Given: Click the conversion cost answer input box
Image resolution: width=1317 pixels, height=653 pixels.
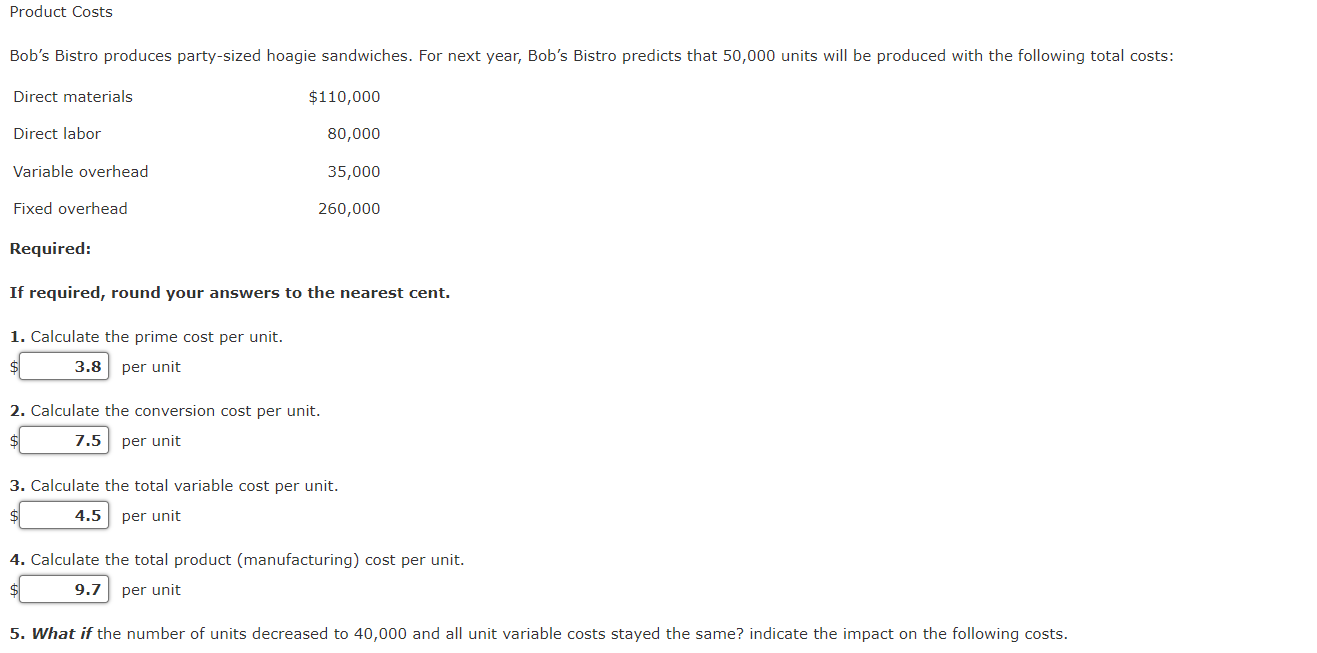Looking at the screenshot, I should tap(63, 440).
